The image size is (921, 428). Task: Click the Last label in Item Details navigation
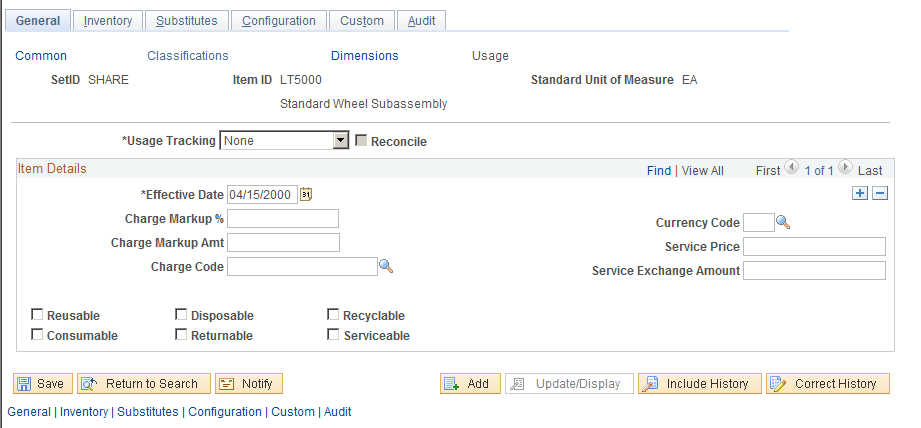(x=870, y=170)
